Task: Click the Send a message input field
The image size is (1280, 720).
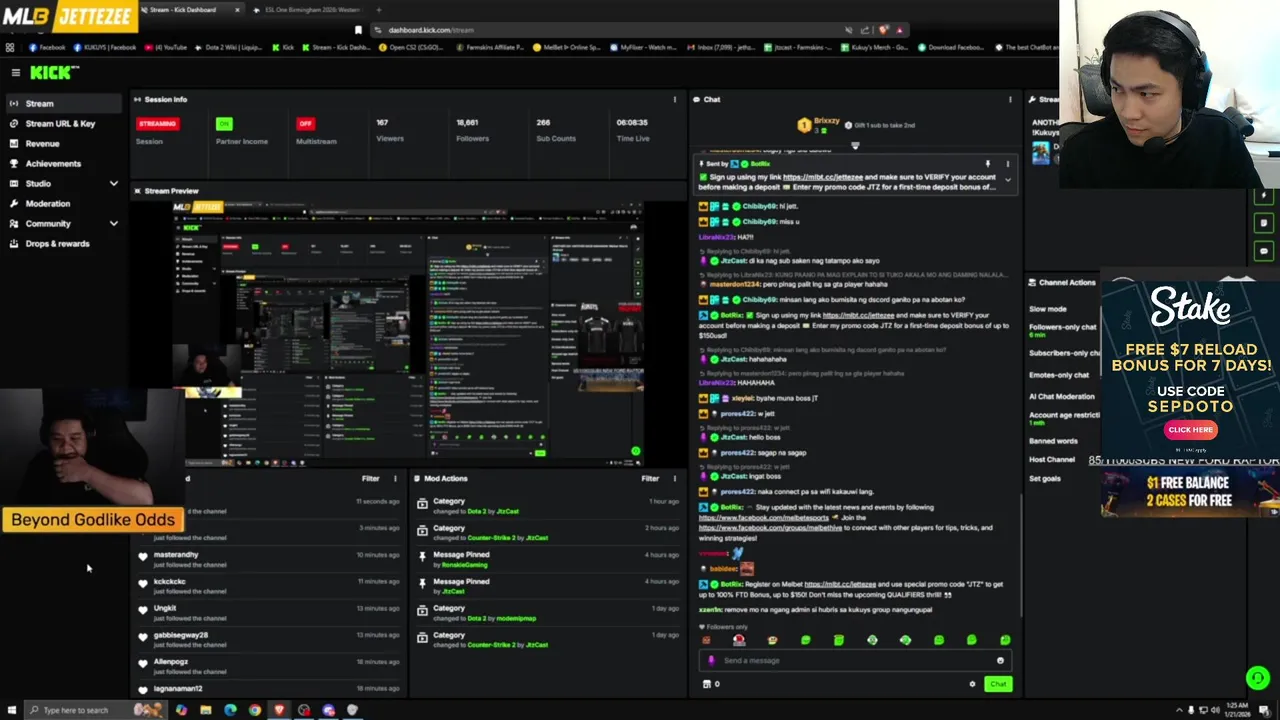Action: click(x=855, y=660)
